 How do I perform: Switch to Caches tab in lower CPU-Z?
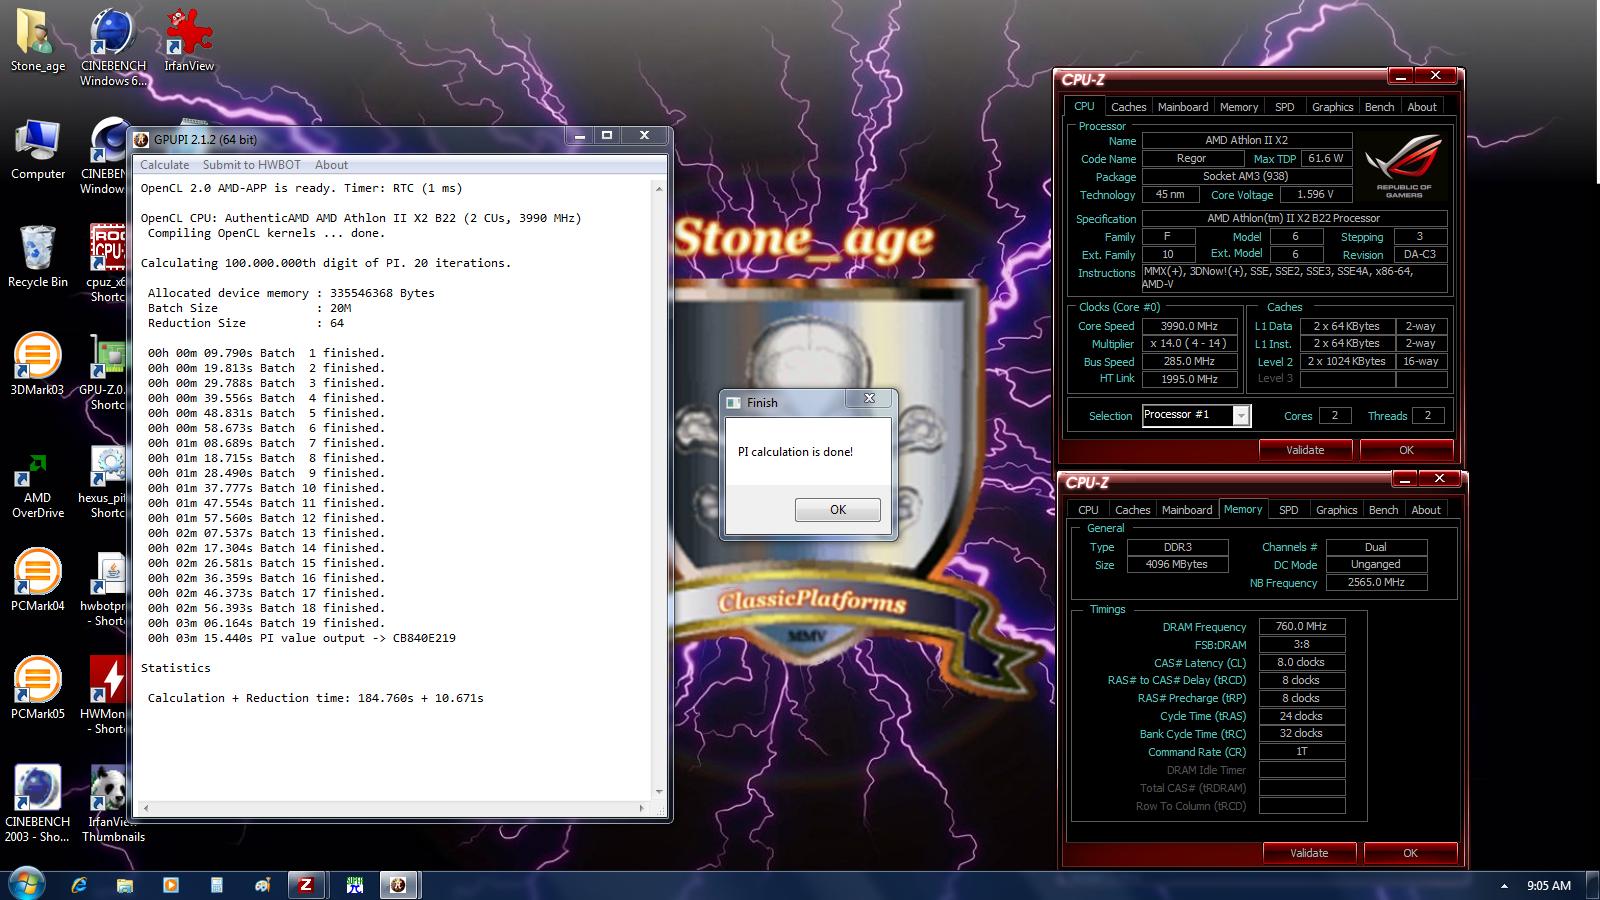click(x=1132, y=510)
